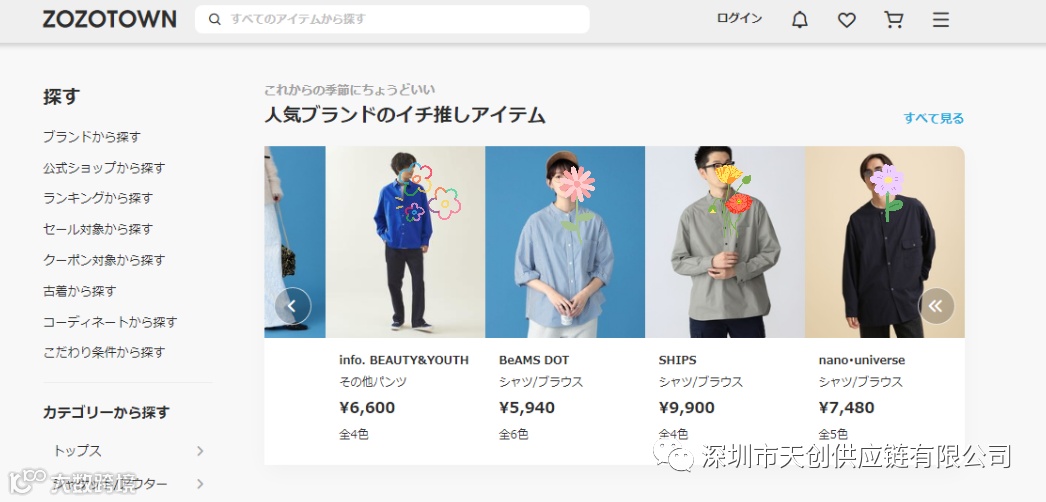Expand the ジャケット/アウター category chevron
The height and width of the screenshot is (502, 1046).
click(200, 484)
